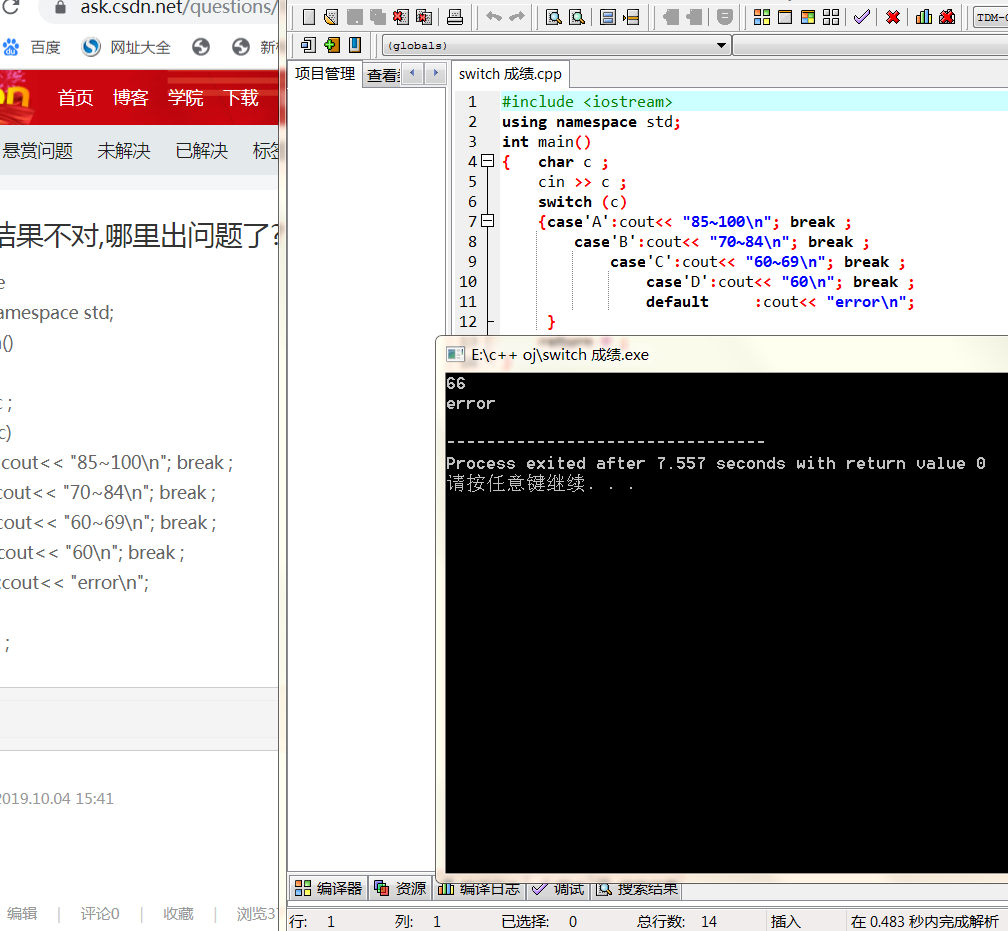The width and height of the screenshot is (1008, 931).
Task: Open 学院 in CSDN navigation
Action: pos(186,97)
